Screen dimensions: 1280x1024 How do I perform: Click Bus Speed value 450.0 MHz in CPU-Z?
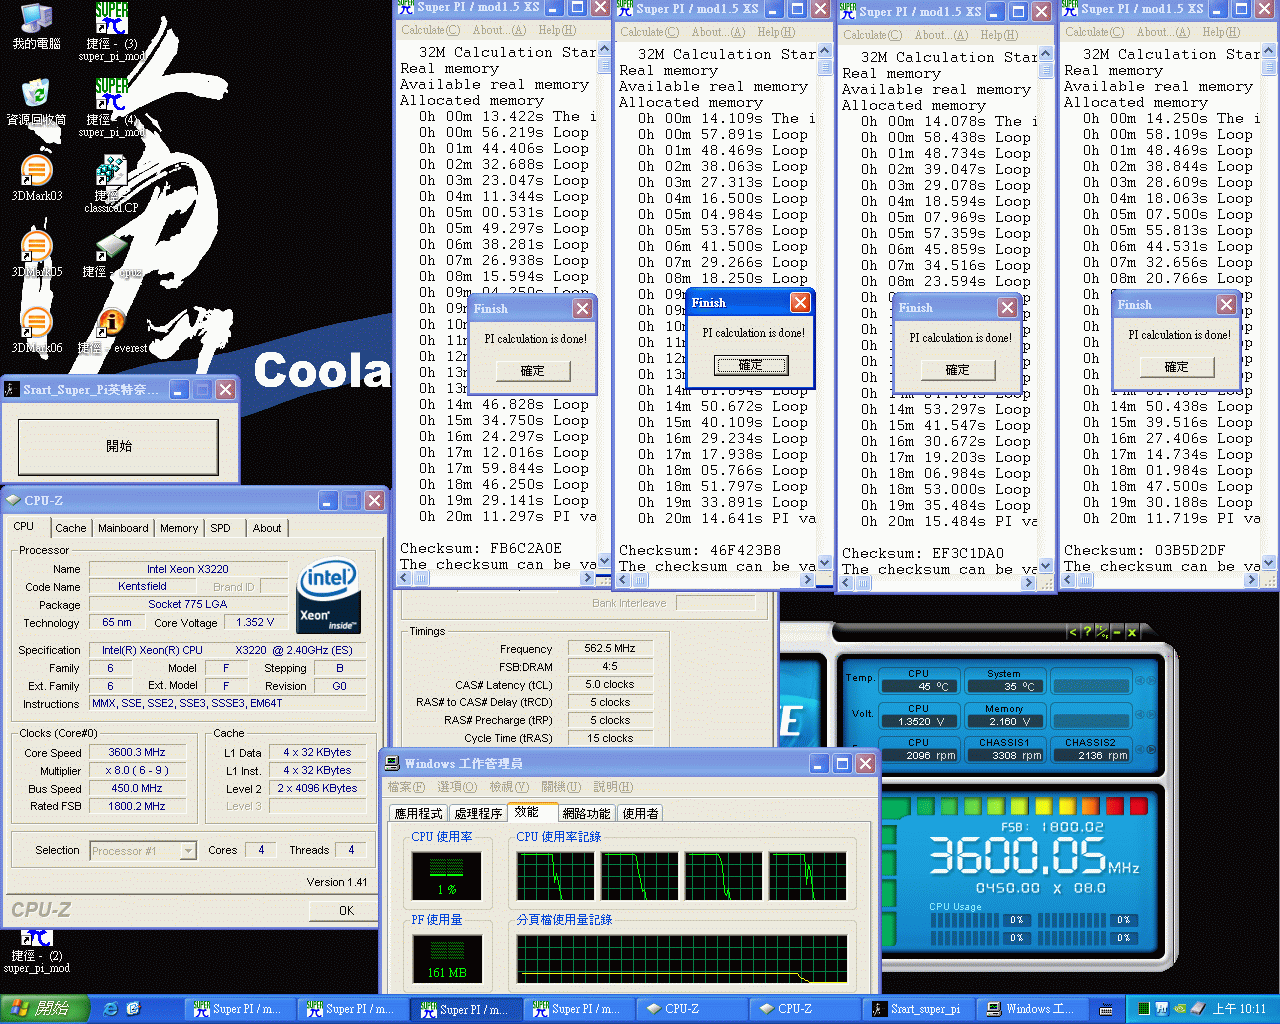click(x=137, y=788)
